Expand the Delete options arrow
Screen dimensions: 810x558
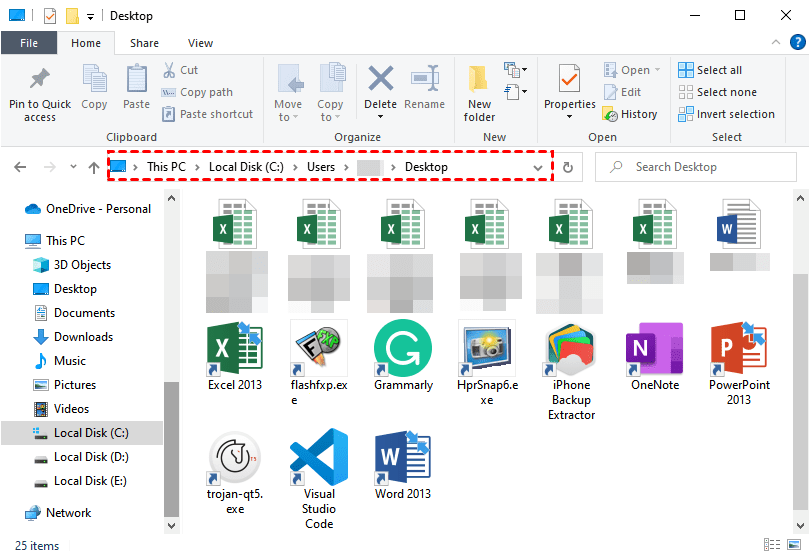click(381, 117)
